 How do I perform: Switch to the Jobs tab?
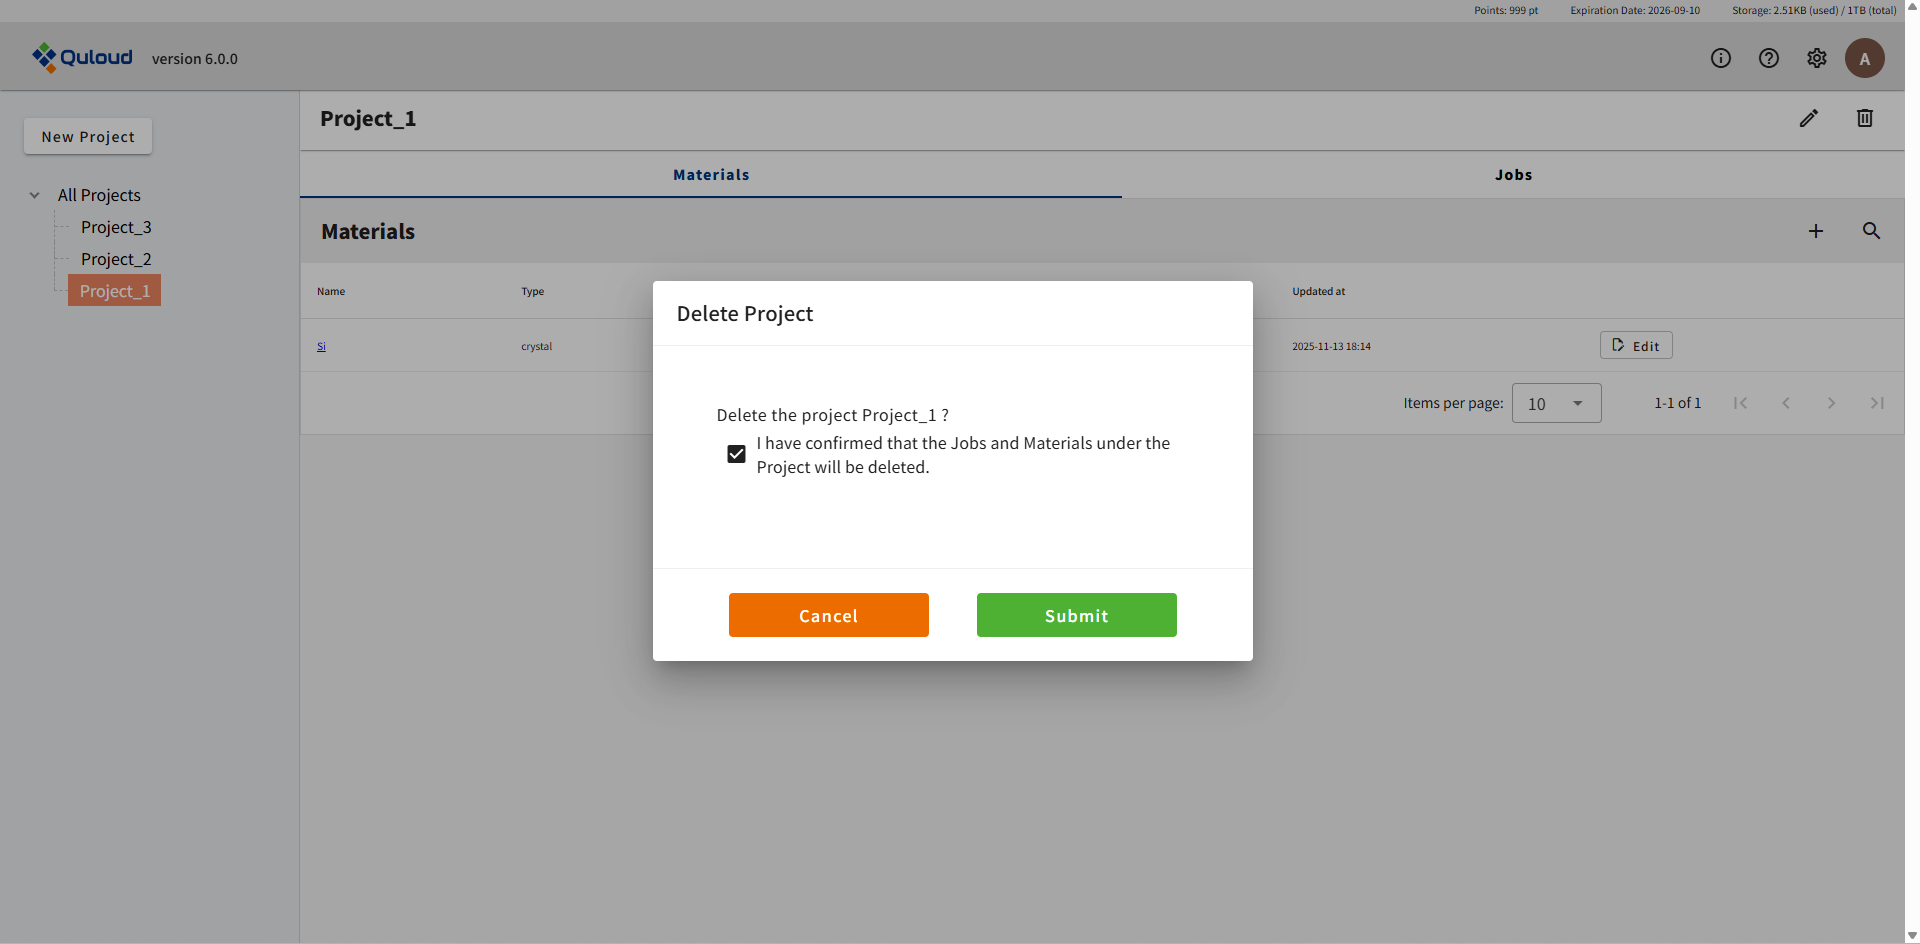click(x=1512, y=175)
